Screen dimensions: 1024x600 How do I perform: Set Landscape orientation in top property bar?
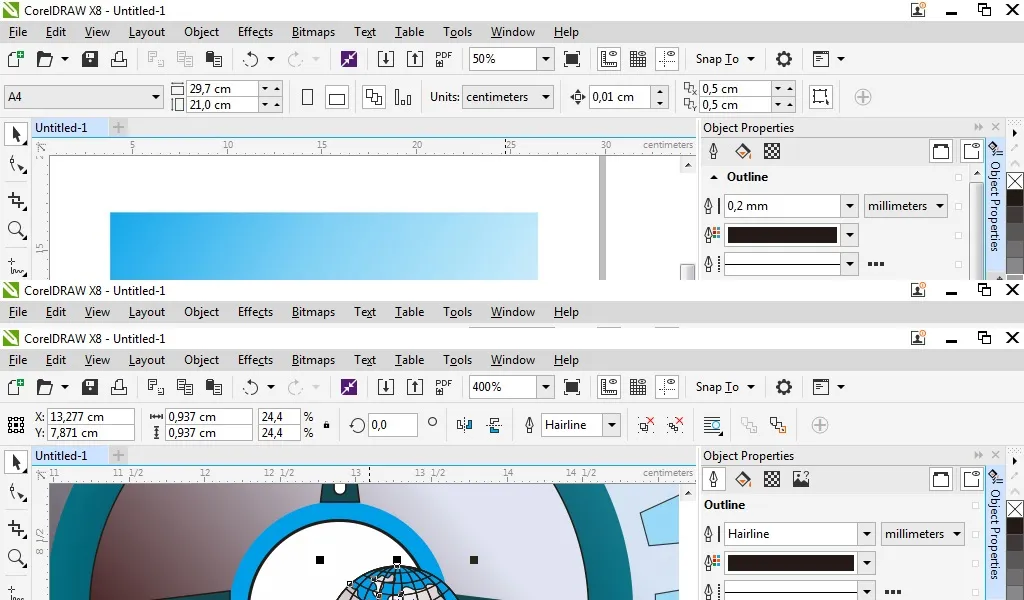point(337,98)
